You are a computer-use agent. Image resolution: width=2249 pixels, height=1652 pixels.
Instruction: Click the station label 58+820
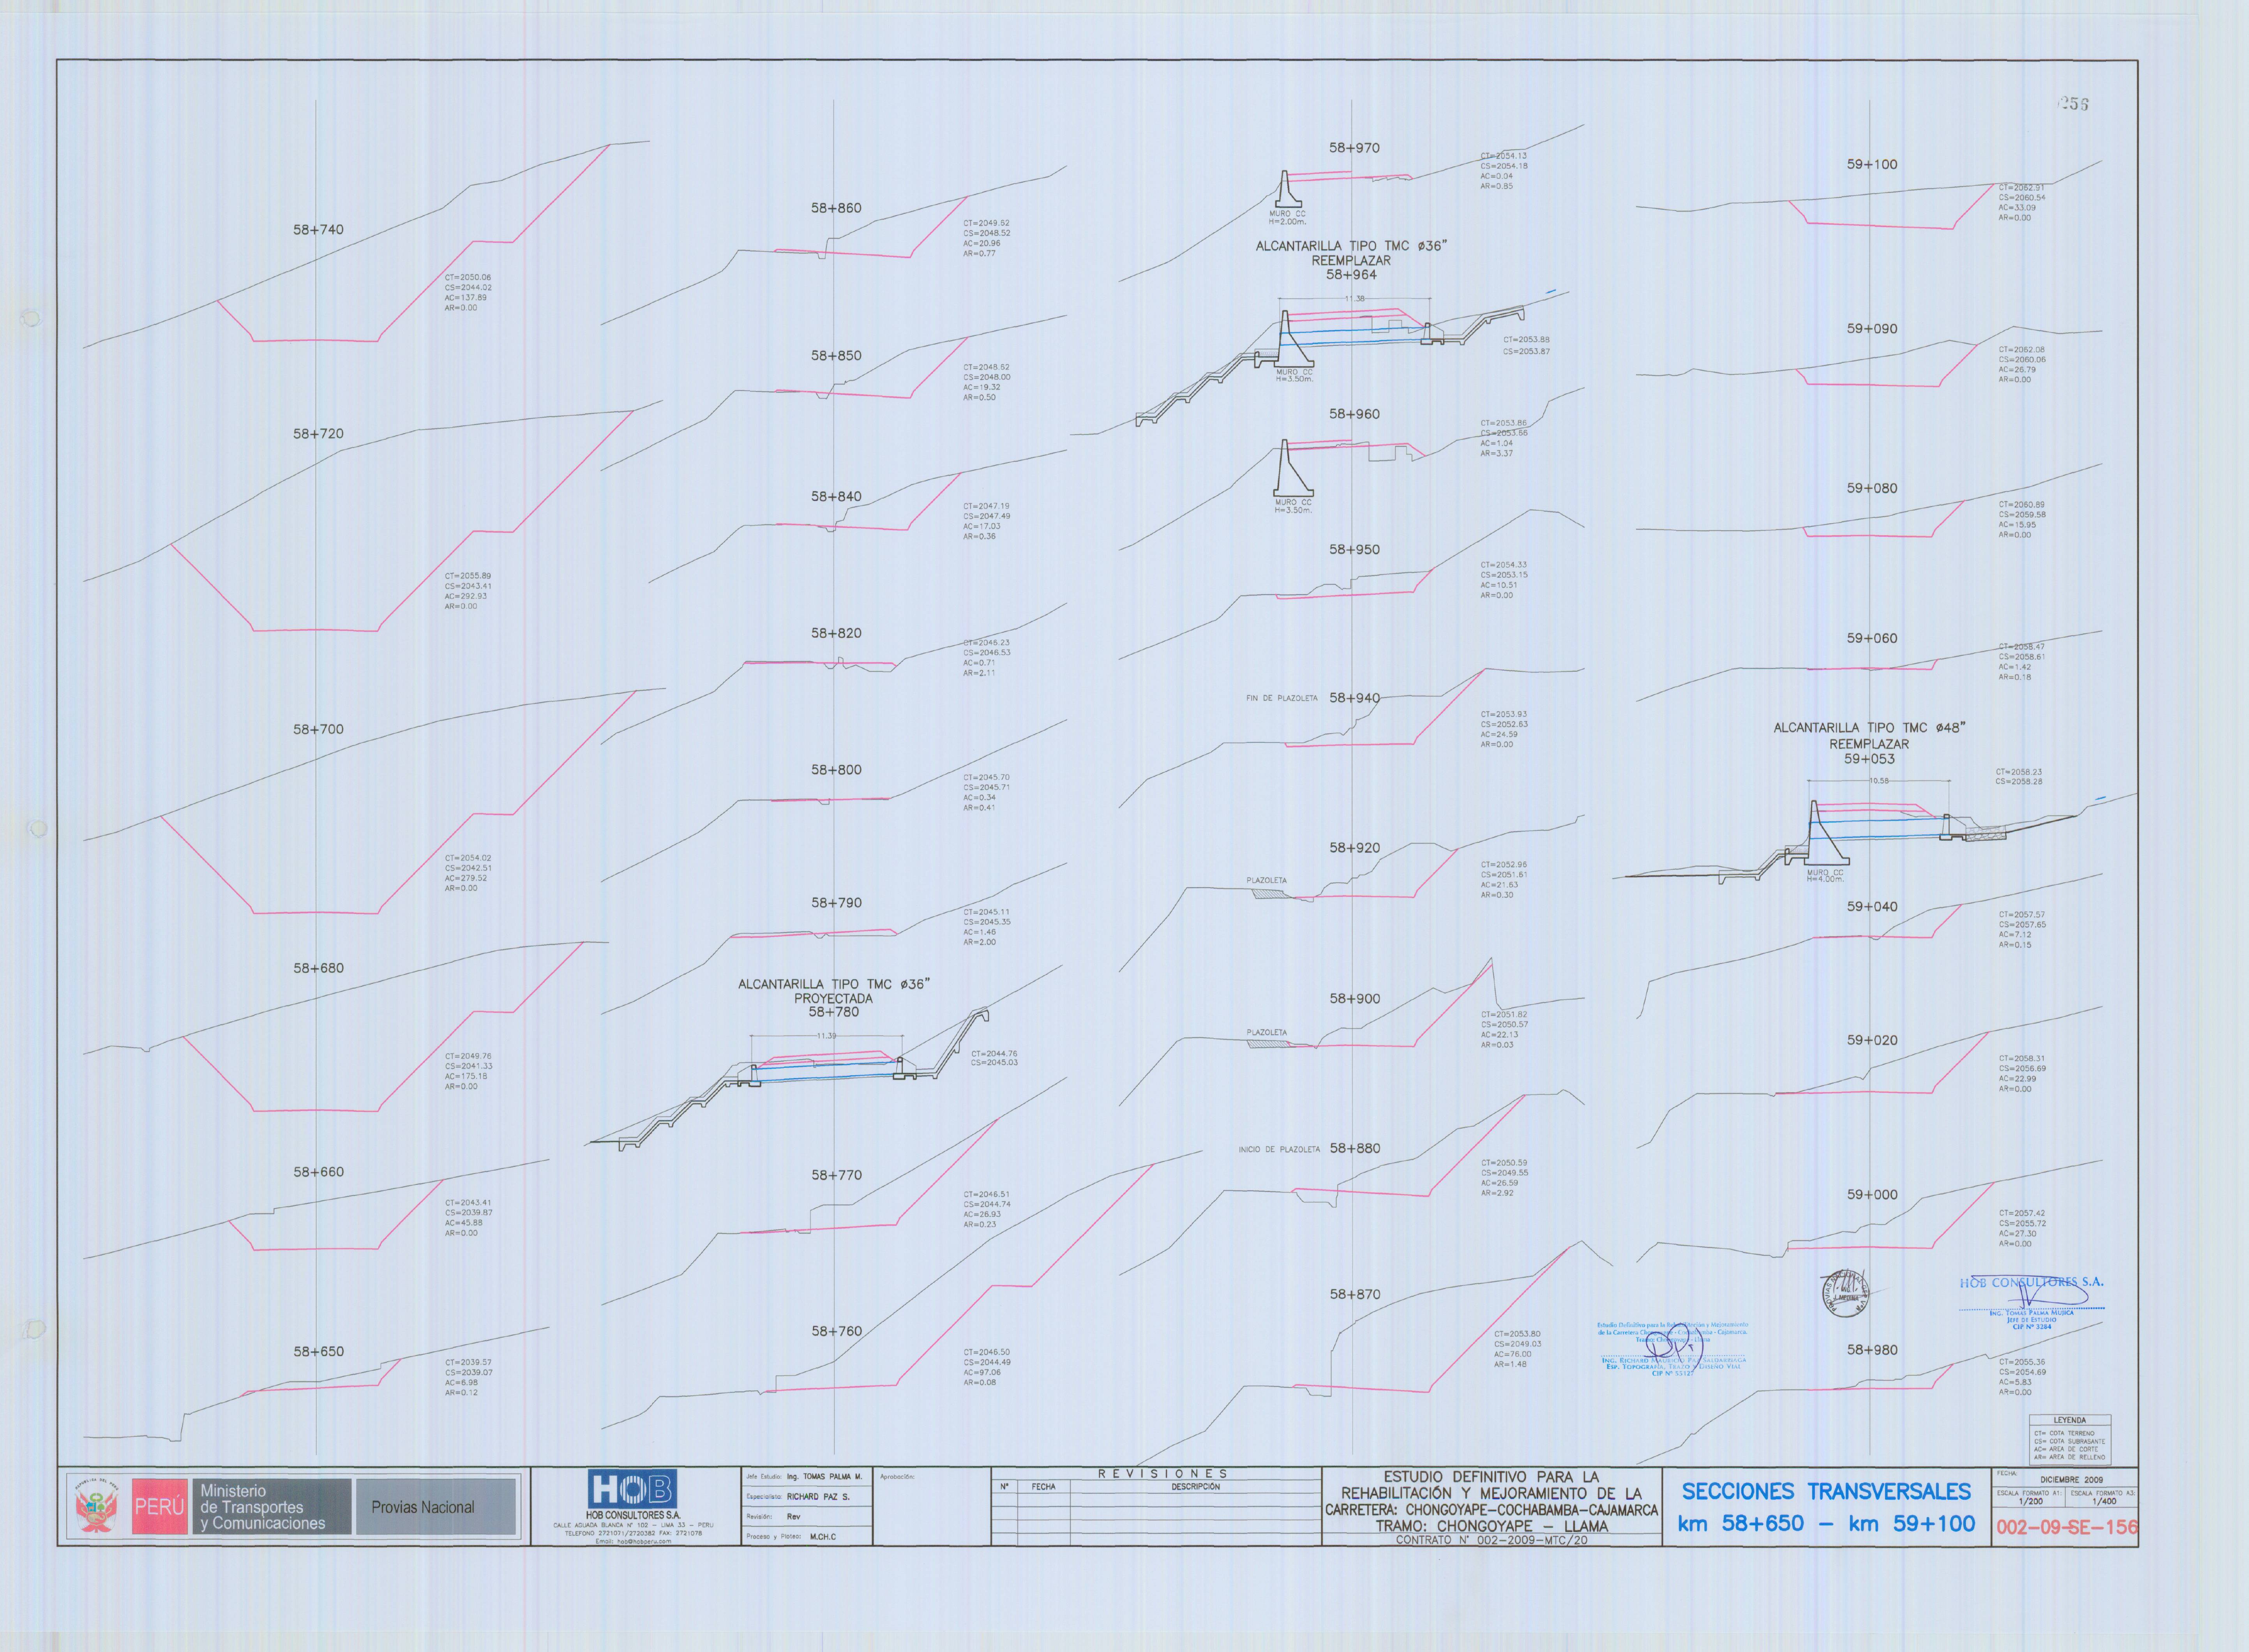click(836, 633)
